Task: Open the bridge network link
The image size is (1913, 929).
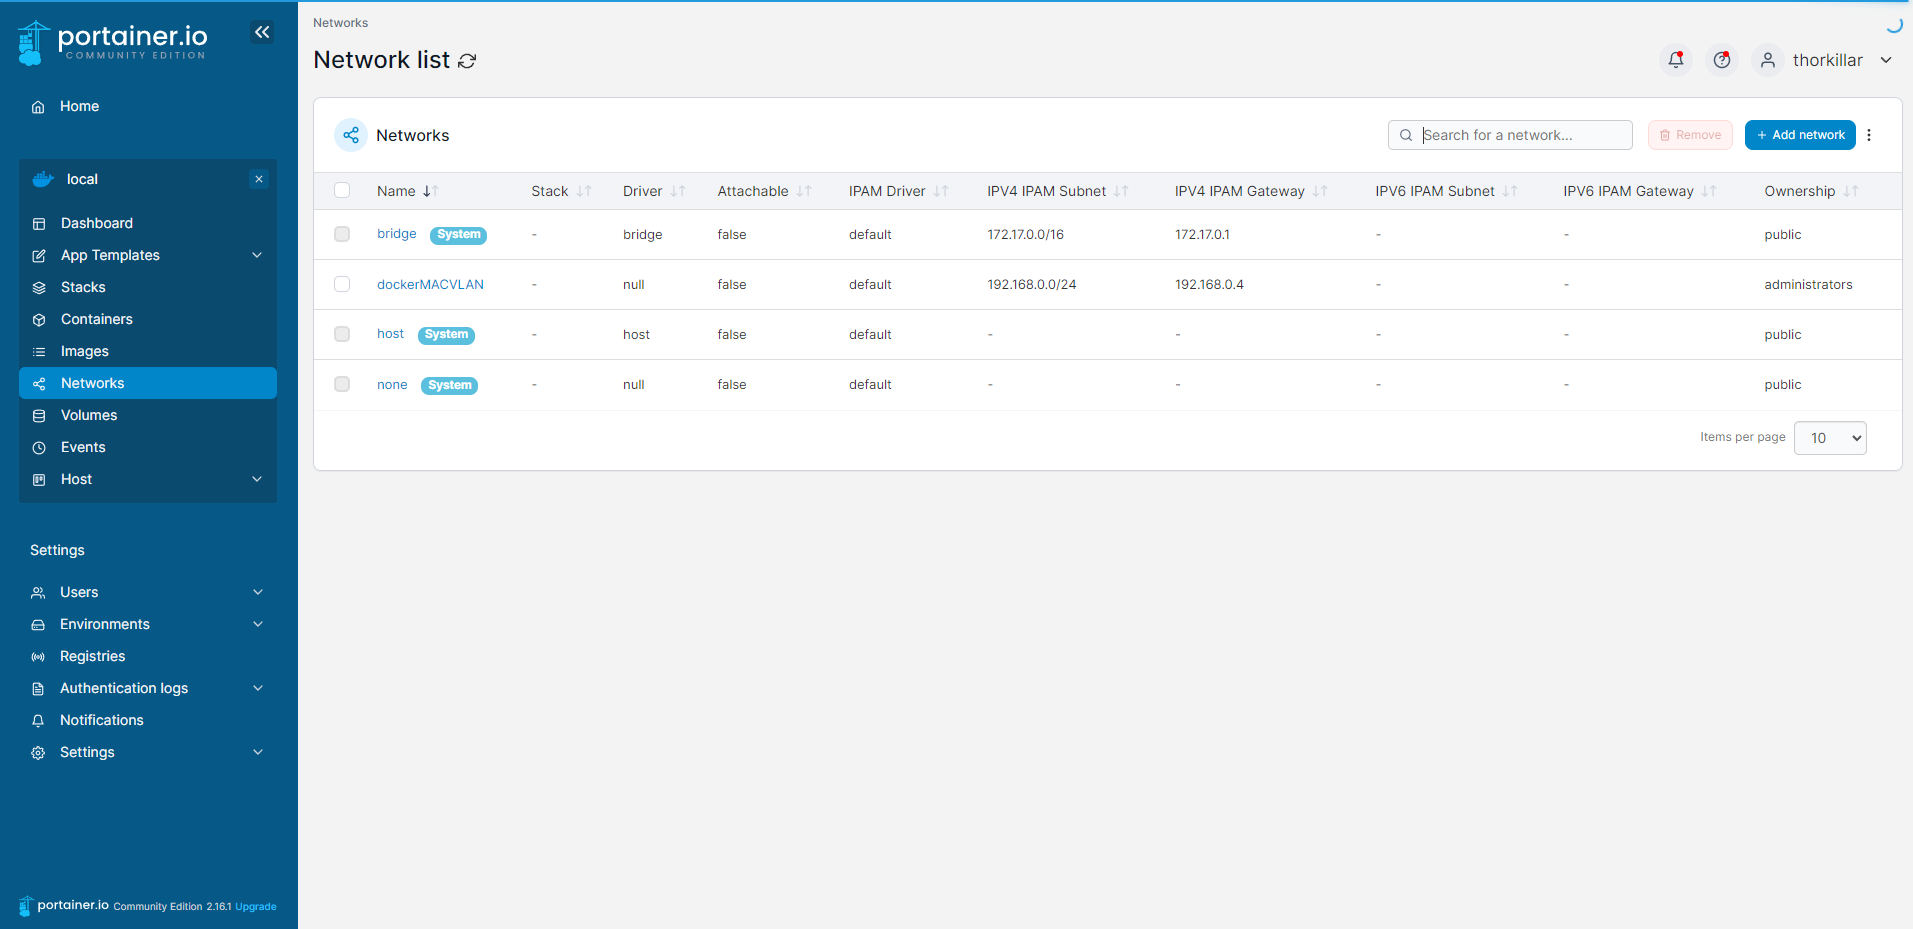Action: coord(397,234)
